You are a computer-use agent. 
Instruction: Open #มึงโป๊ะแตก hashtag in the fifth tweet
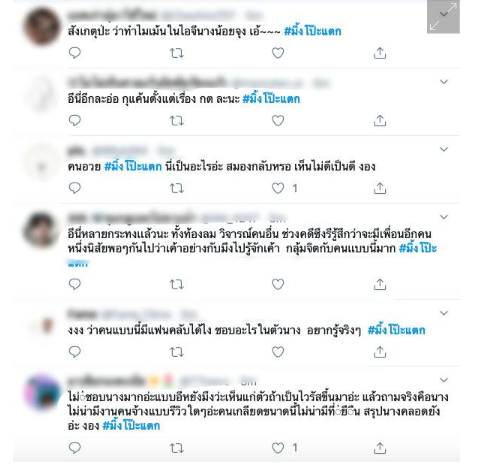tap(396, 330)
